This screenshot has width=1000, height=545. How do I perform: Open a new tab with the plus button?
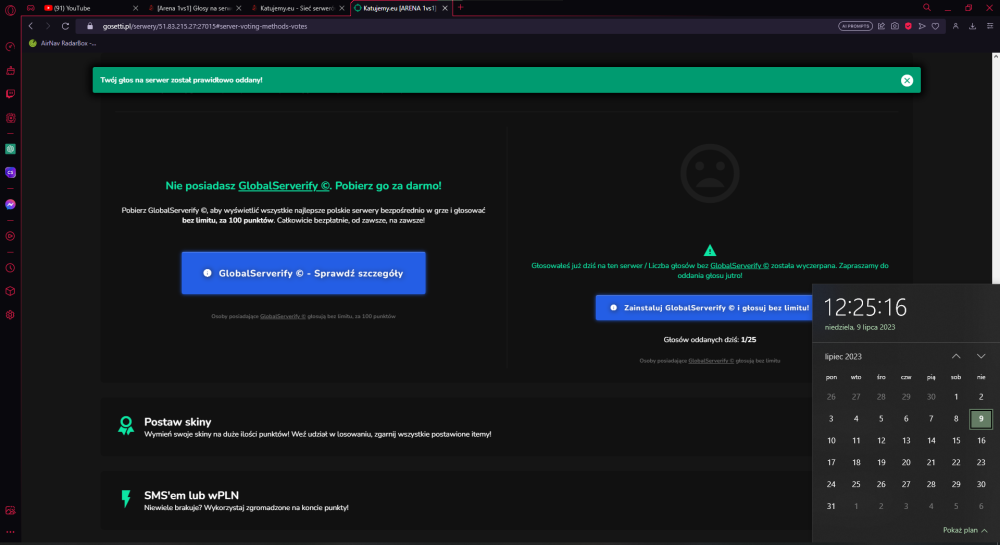click(460, 8)
